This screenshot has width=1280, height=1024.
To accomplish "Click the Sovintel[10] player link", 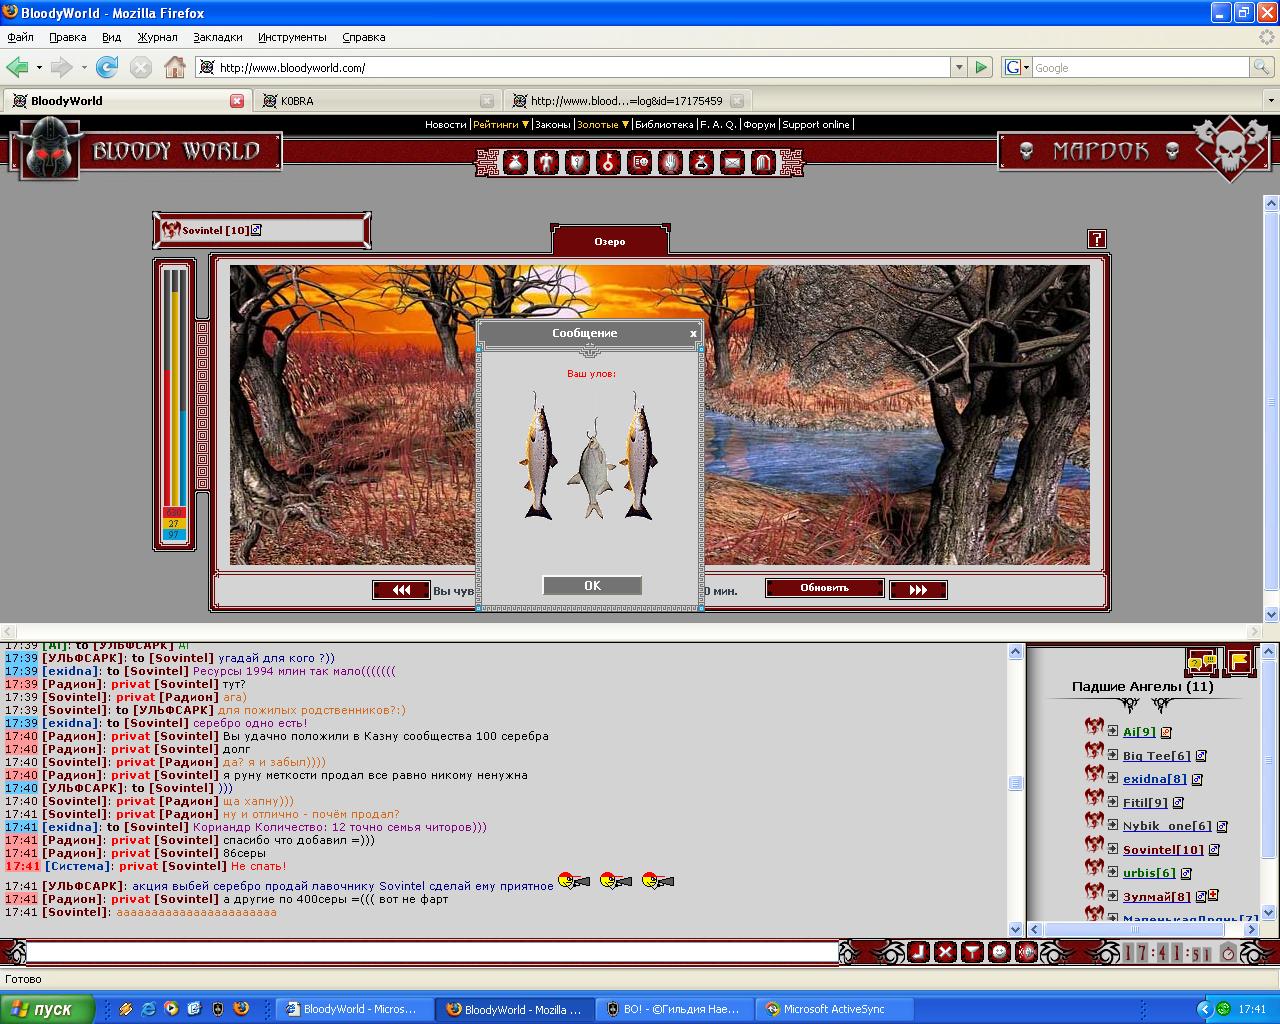I will click(x=1163, y=850).
